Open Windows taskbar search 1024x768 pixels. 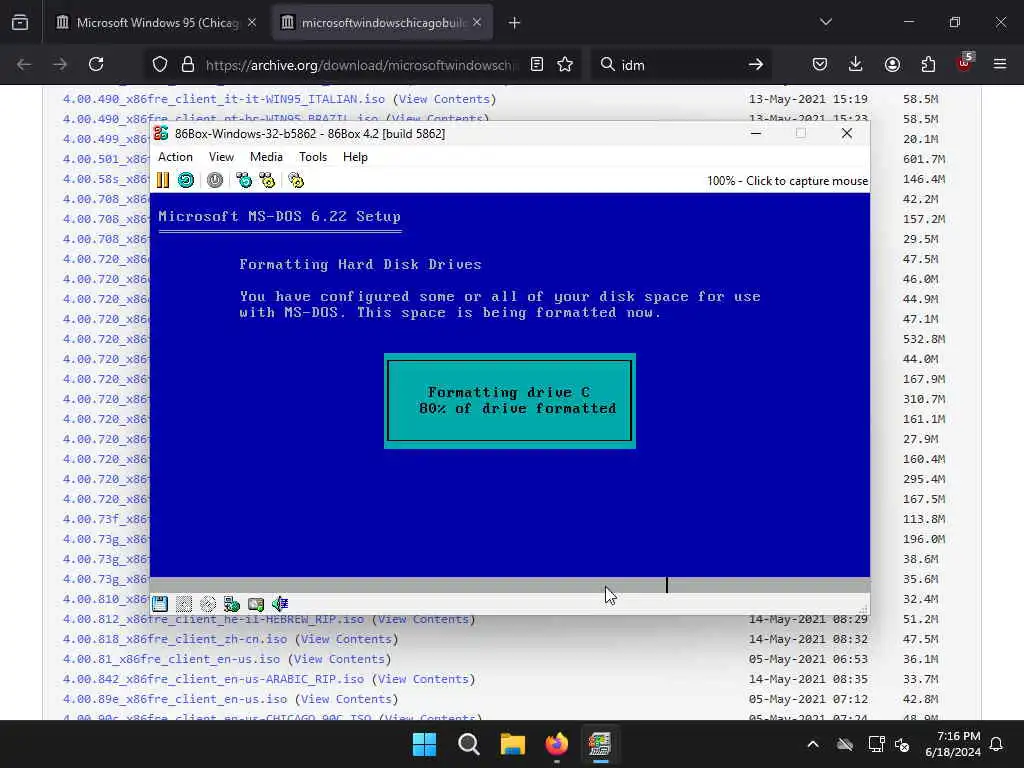point(468,744)
